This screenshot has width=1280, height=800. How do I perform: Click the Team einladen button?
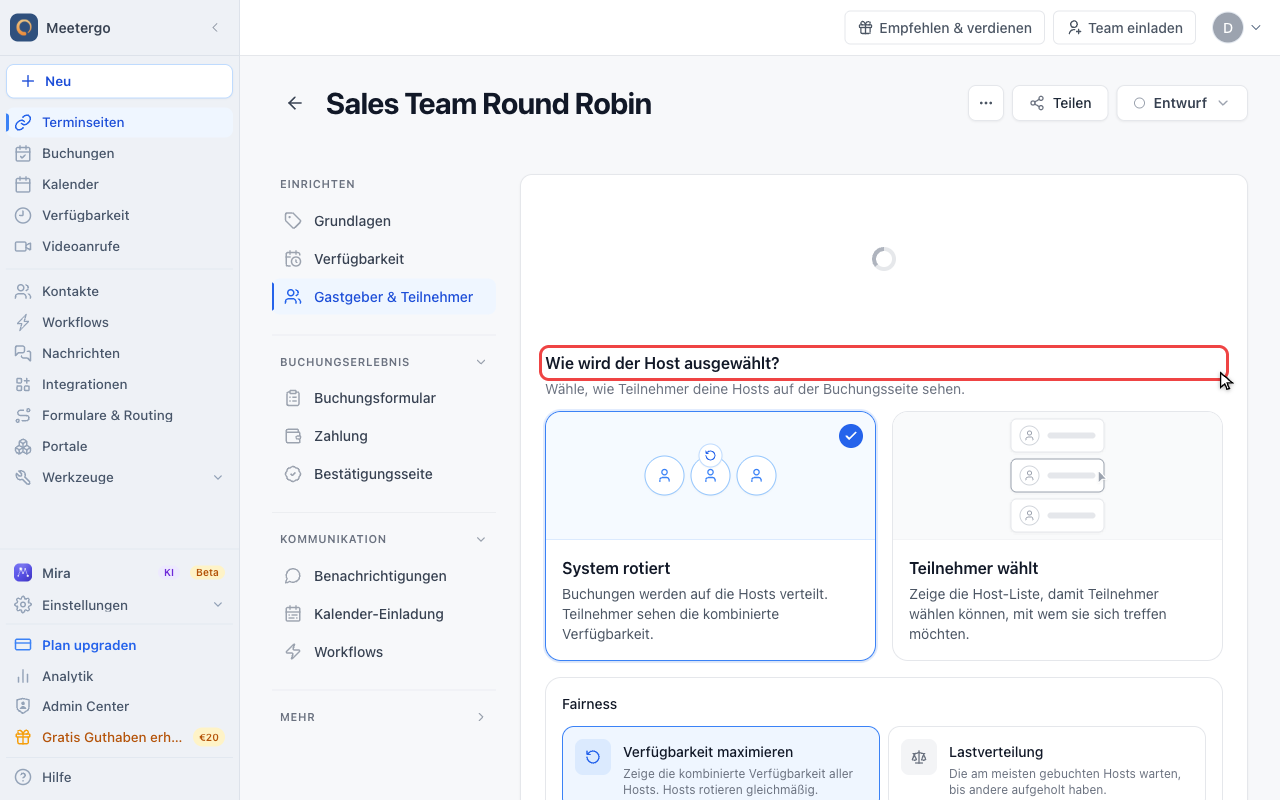pyautogui.click(x=1125, y=28)
